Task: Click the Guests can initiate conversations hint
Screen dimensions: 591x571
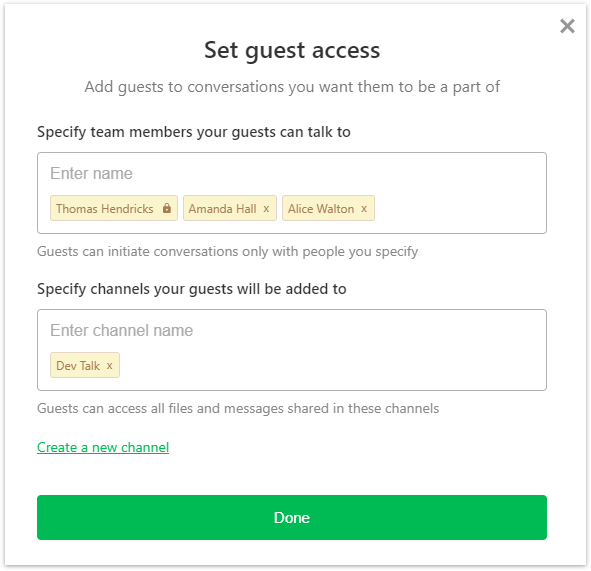Action: coord(228,251)
